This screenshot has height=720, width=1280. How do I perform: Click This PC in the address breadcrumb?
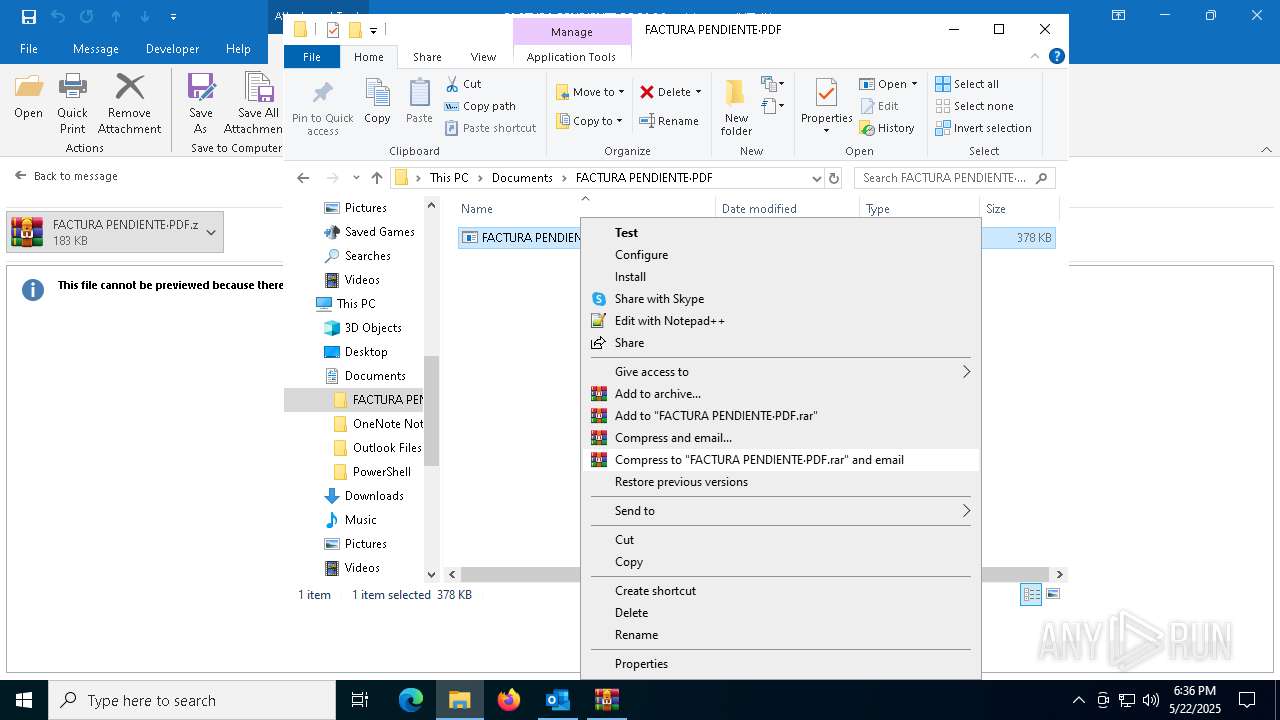click(449, 178)
